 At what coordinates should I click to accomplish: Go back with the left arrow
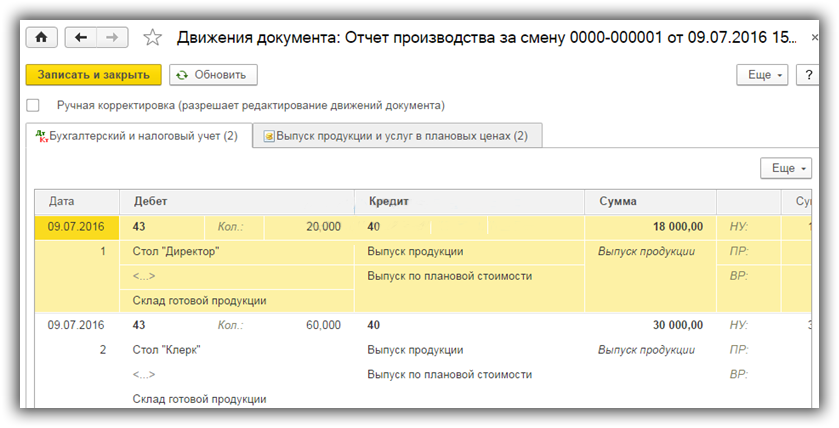pyautogui.click(x=81, y=38)
